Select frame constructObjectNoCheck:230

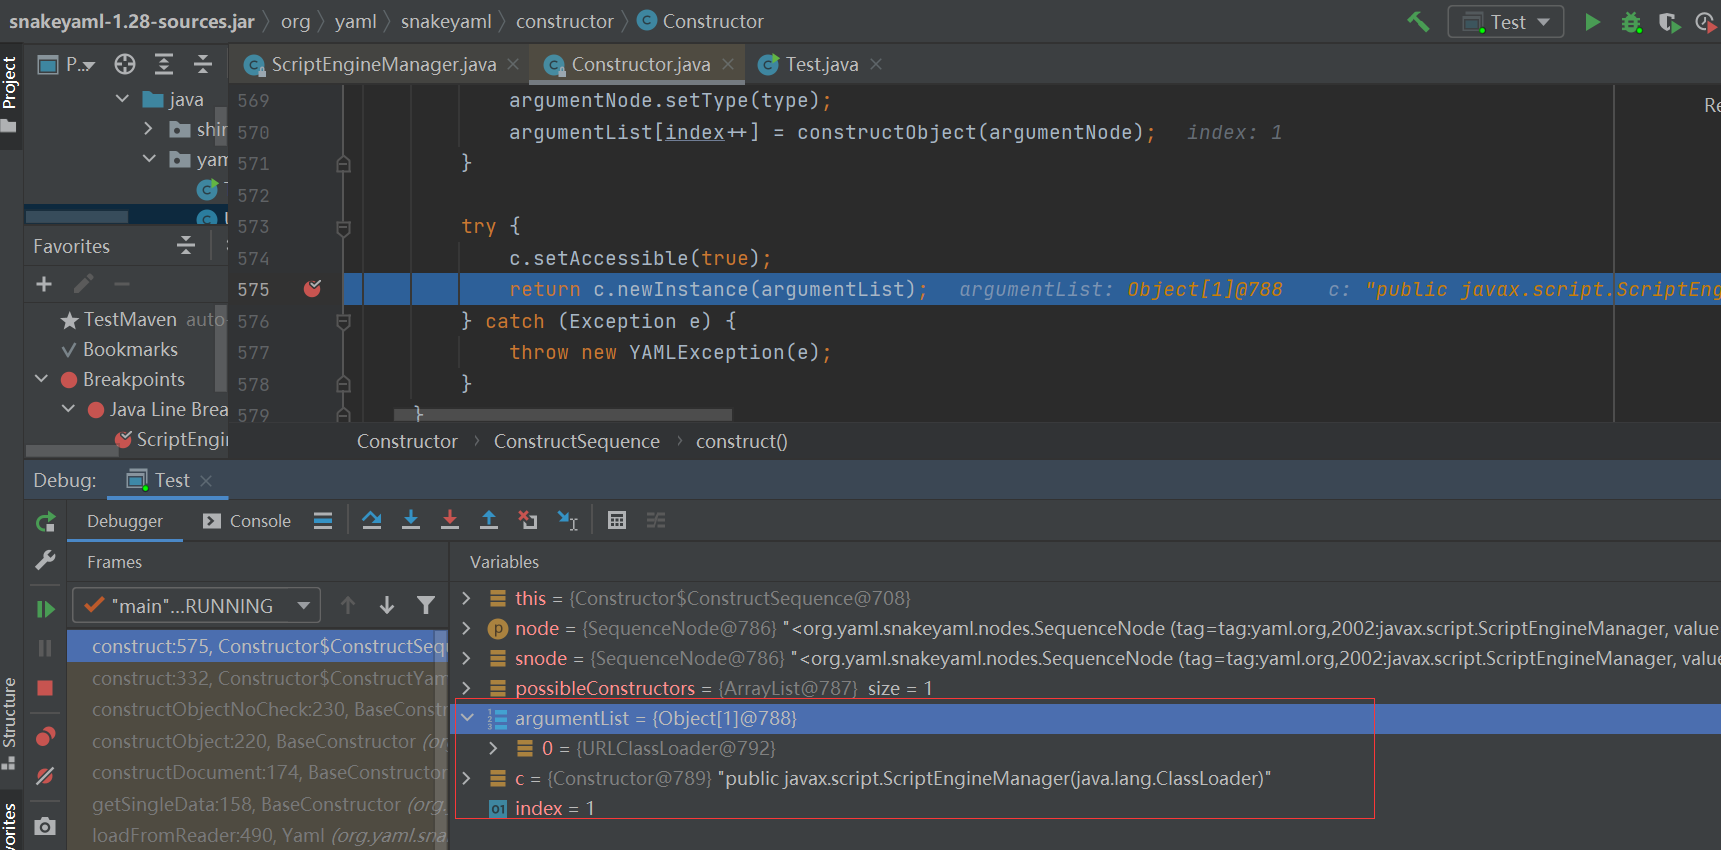[x=258, y=710]
